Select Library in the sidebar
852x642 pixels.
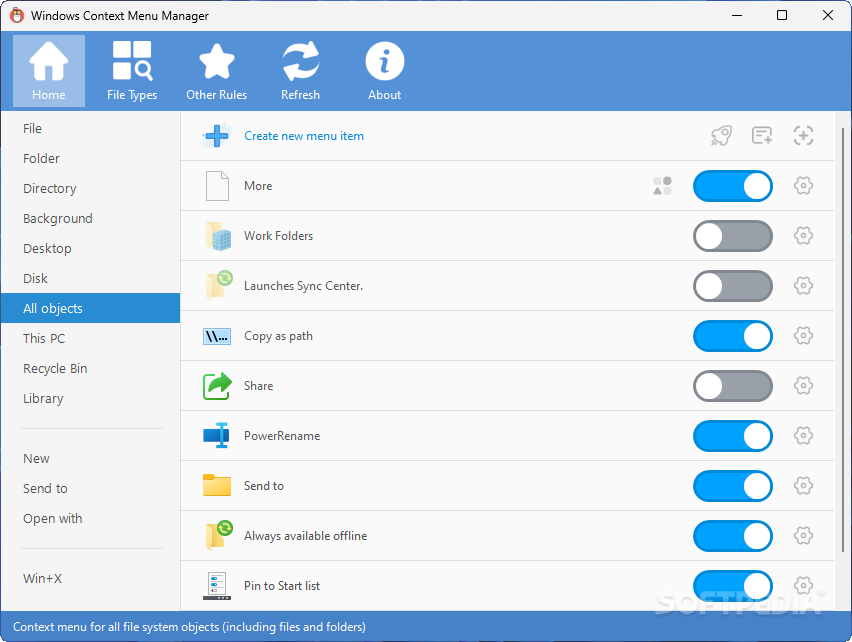click(90, 399)
